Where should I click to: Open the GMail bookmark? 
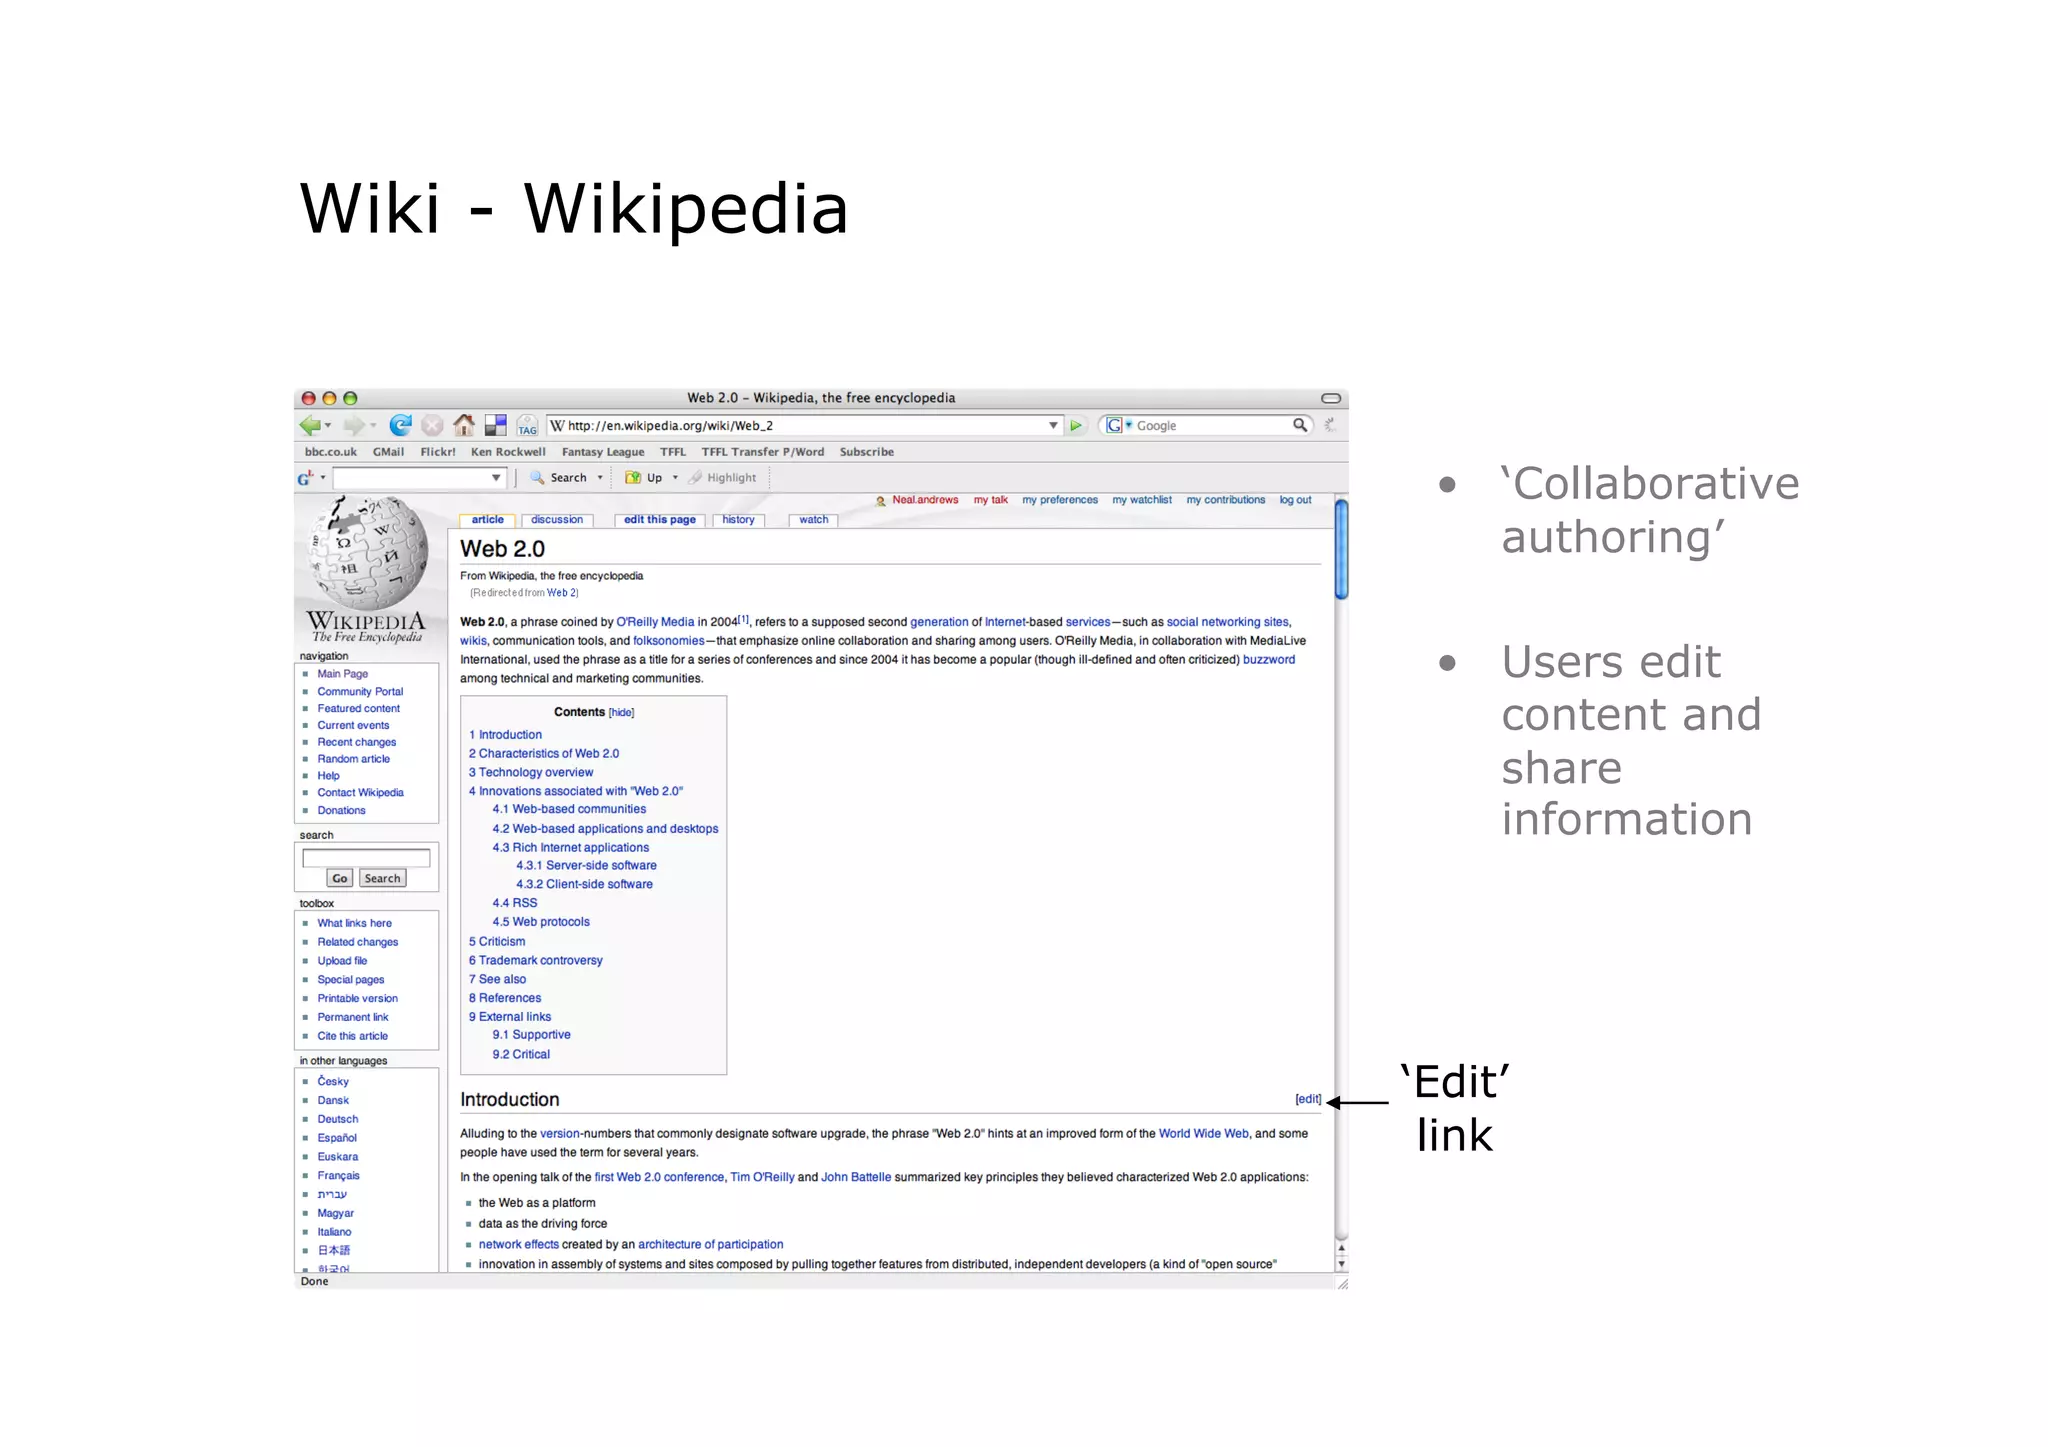pos(388,452)
